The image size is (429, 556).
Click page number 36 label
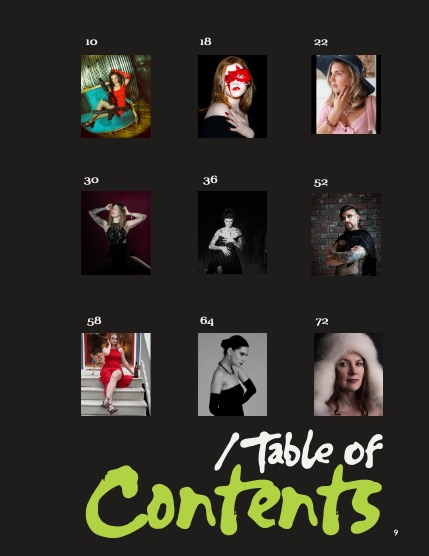[x=210, y=180]
